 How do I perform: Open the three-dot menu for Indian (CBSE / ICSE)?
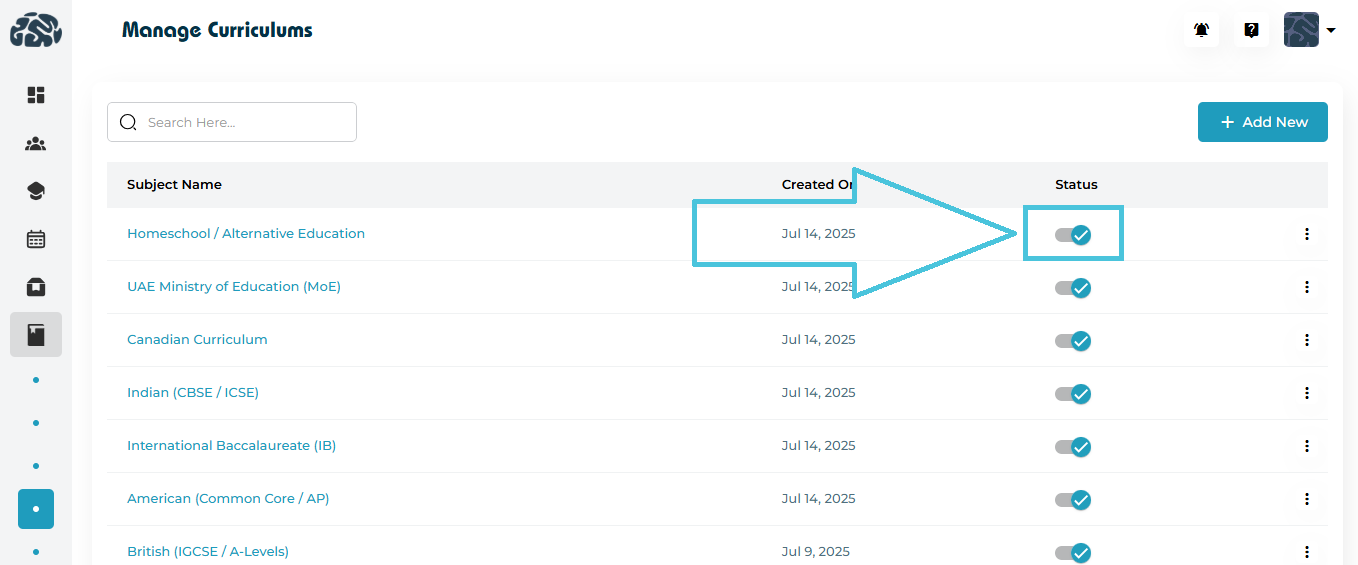click(x=1307, y=393)
